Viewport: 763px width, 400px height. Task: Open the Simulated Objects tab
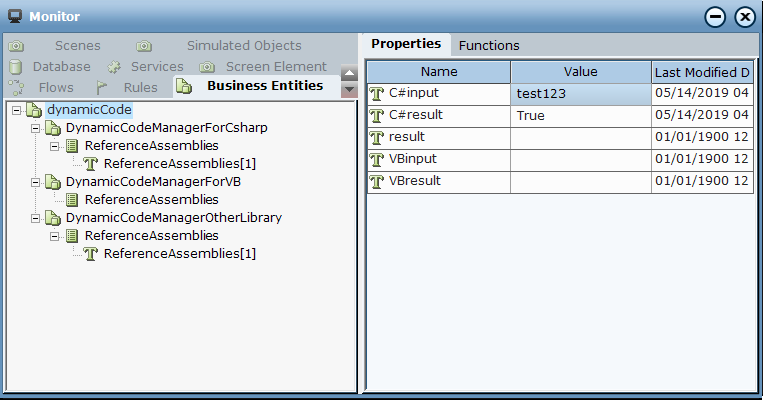pos(243,46)
